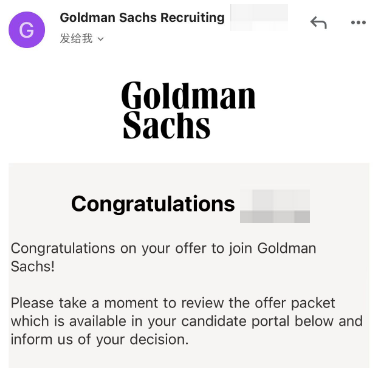Click the 'Please take a moment' line
383x368 pixels.
(173, 303)
